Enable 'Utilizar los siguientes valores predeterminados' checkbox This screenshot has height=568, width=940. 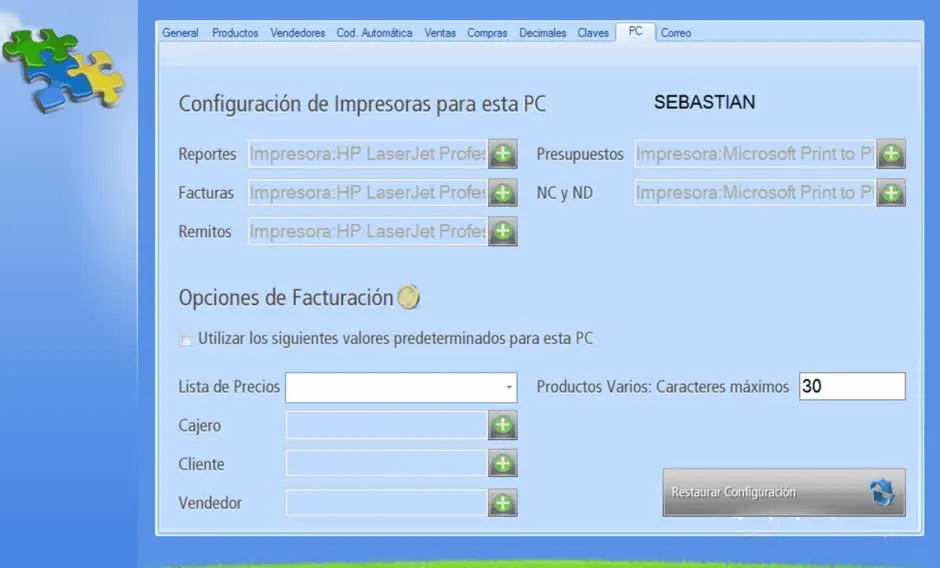click(x=185, y=340)
